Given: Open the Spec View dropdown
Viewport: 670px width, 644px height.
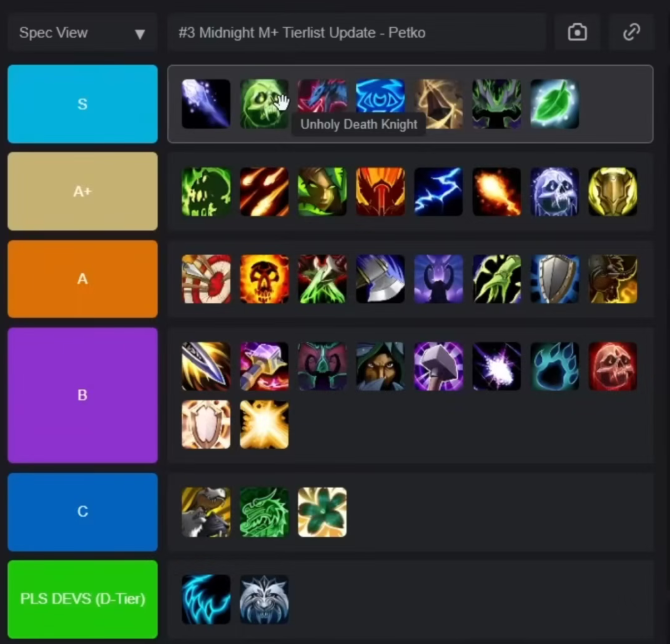Looking at the screenshot, I should tap(82, 33).
